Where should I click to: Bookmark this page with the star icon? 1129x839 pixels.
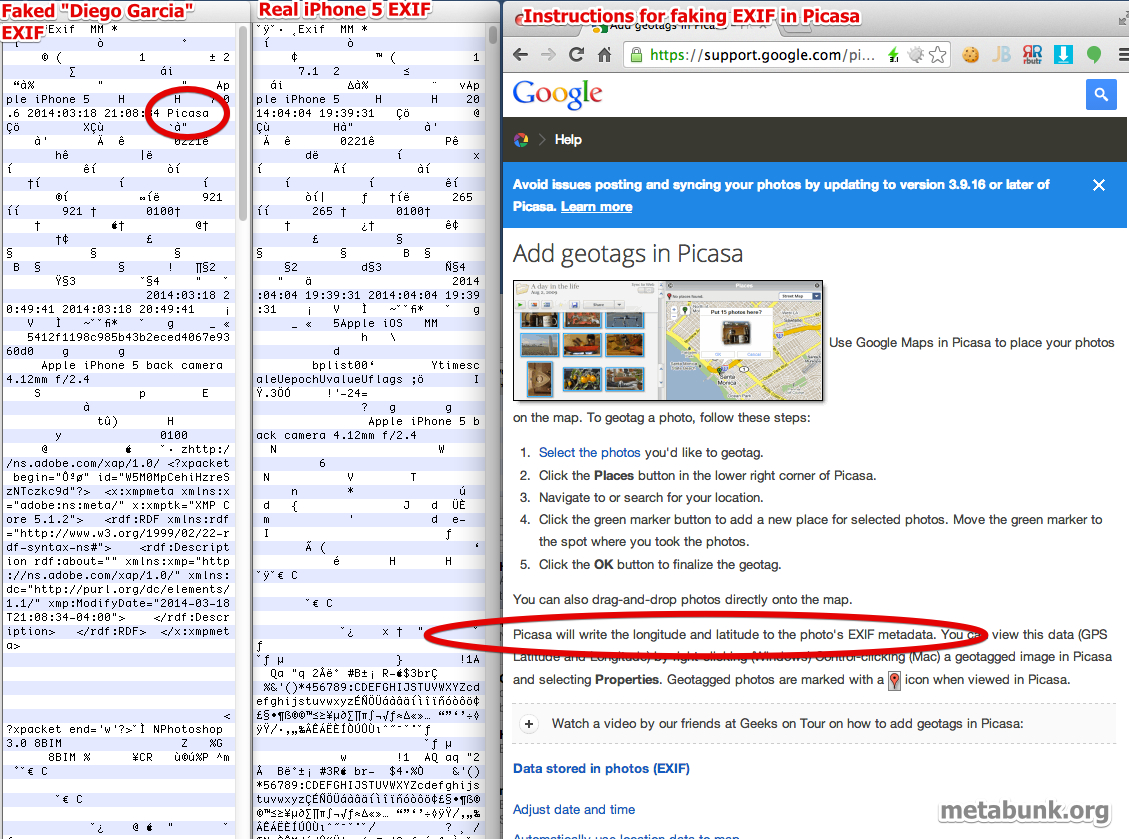937,55
